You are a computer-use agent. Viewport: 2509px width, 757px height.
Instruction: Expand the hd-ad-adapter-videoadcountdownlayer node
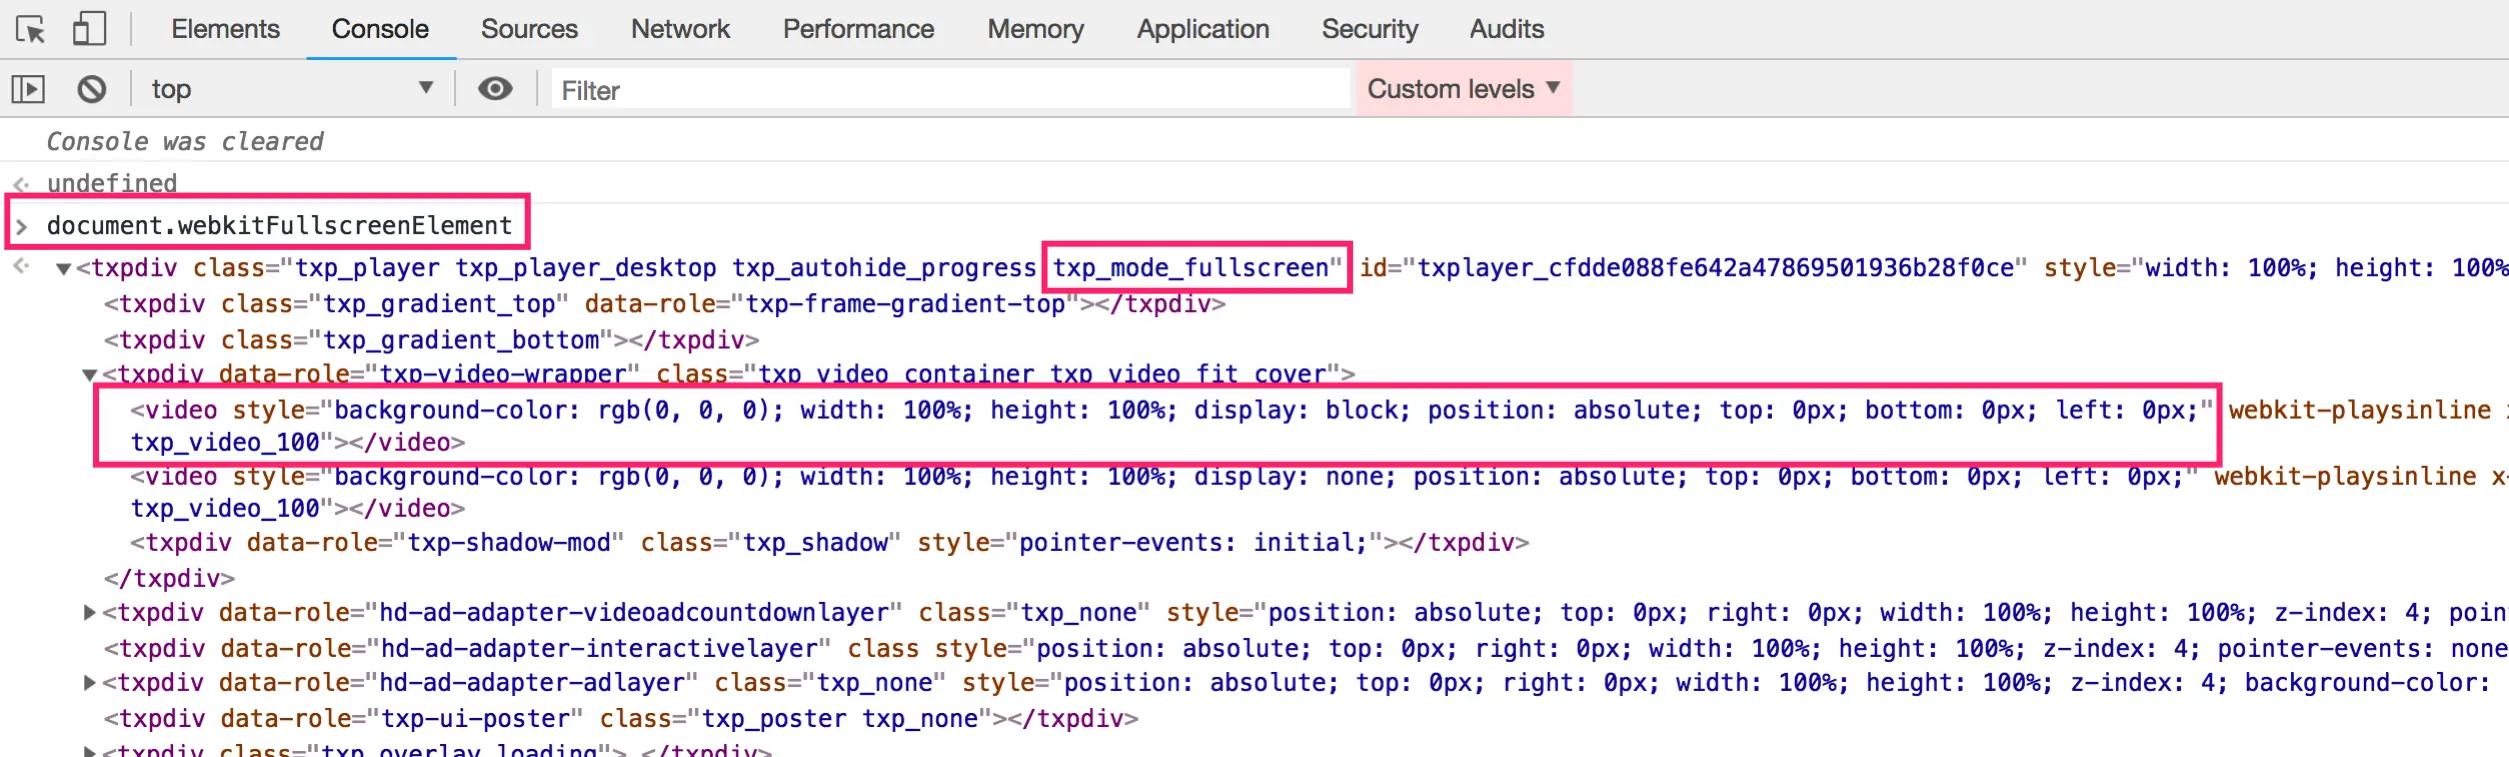pos(90,612)
